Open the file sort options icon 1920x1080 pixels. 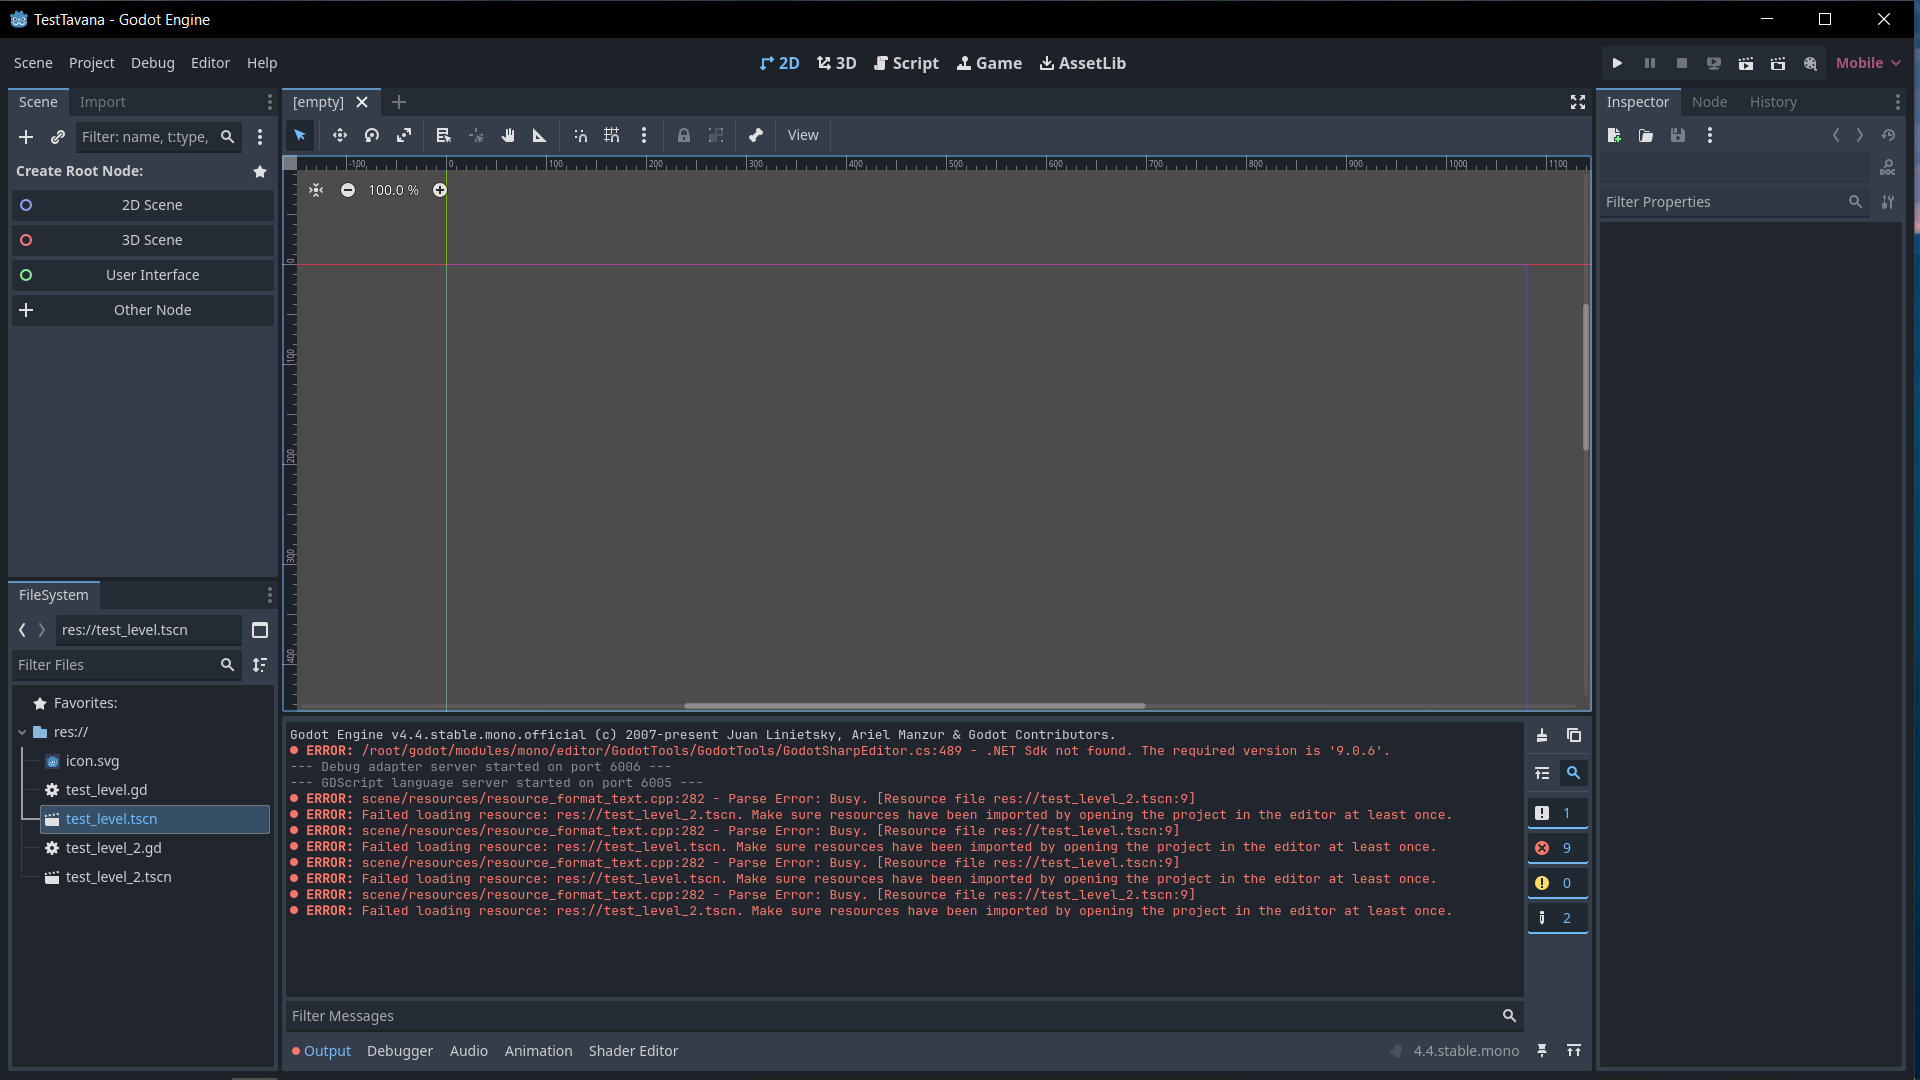point(260,665)
